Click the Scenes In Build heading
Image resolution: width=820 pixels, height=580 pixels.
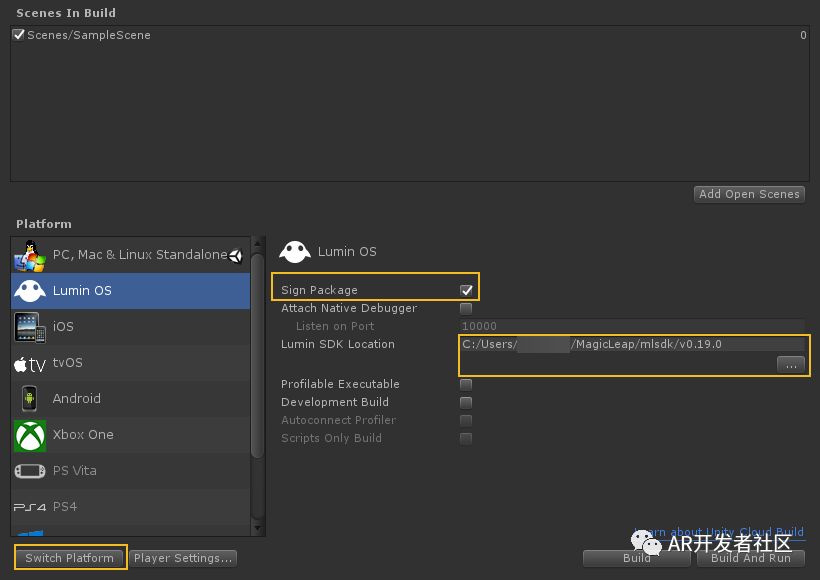(66, 13)
